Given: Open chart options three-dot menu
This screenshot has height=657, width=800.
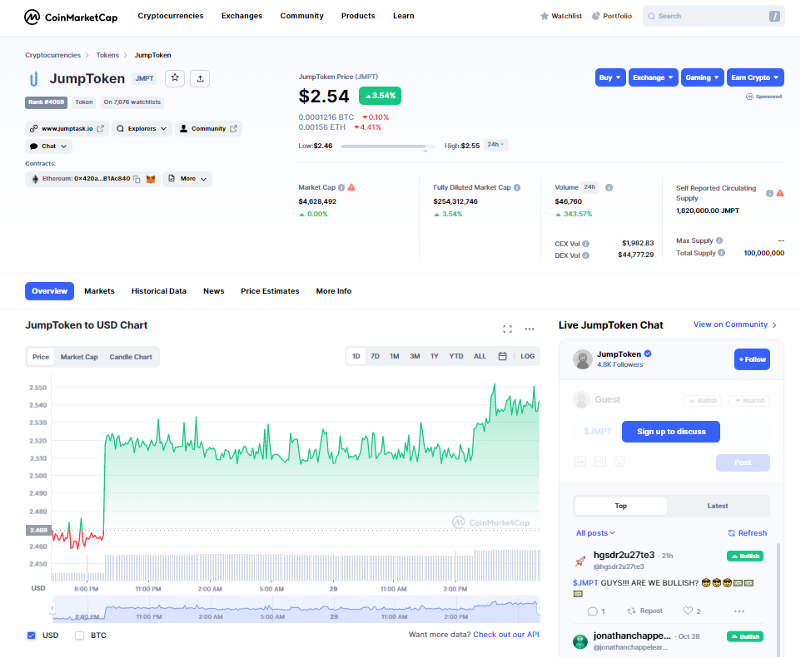Looking at the screenshot, I should click(x=530, y=329).
